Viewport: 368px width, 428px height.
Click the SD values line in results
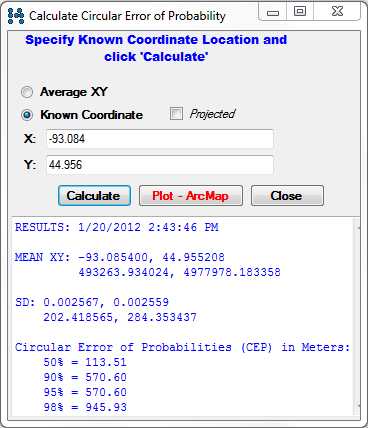click(92, 302)
